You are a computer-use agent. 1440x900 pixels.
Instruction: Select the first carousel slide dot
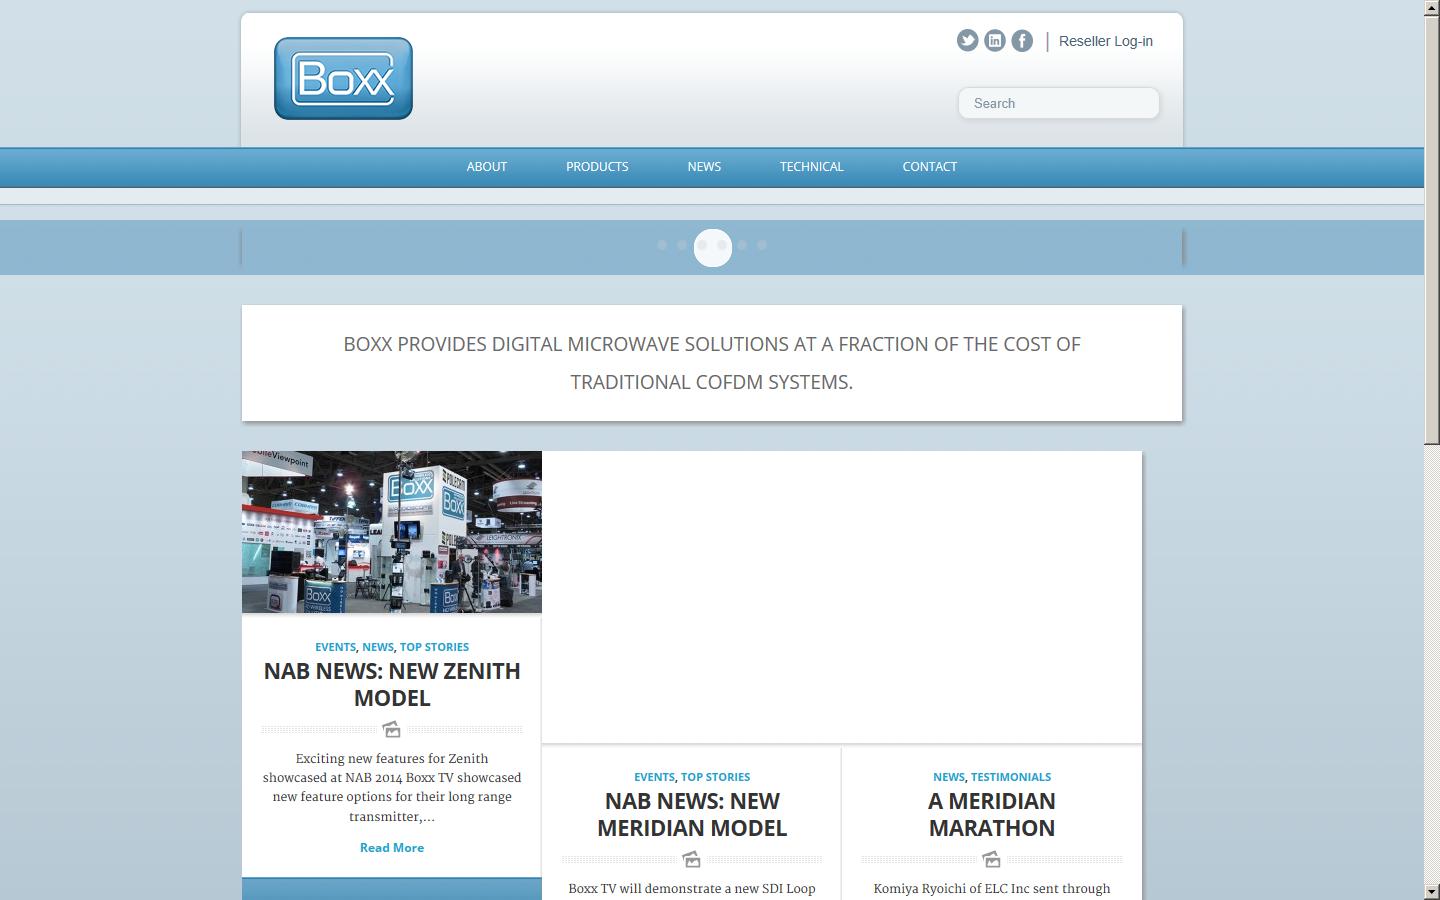(x=661, y=245)
